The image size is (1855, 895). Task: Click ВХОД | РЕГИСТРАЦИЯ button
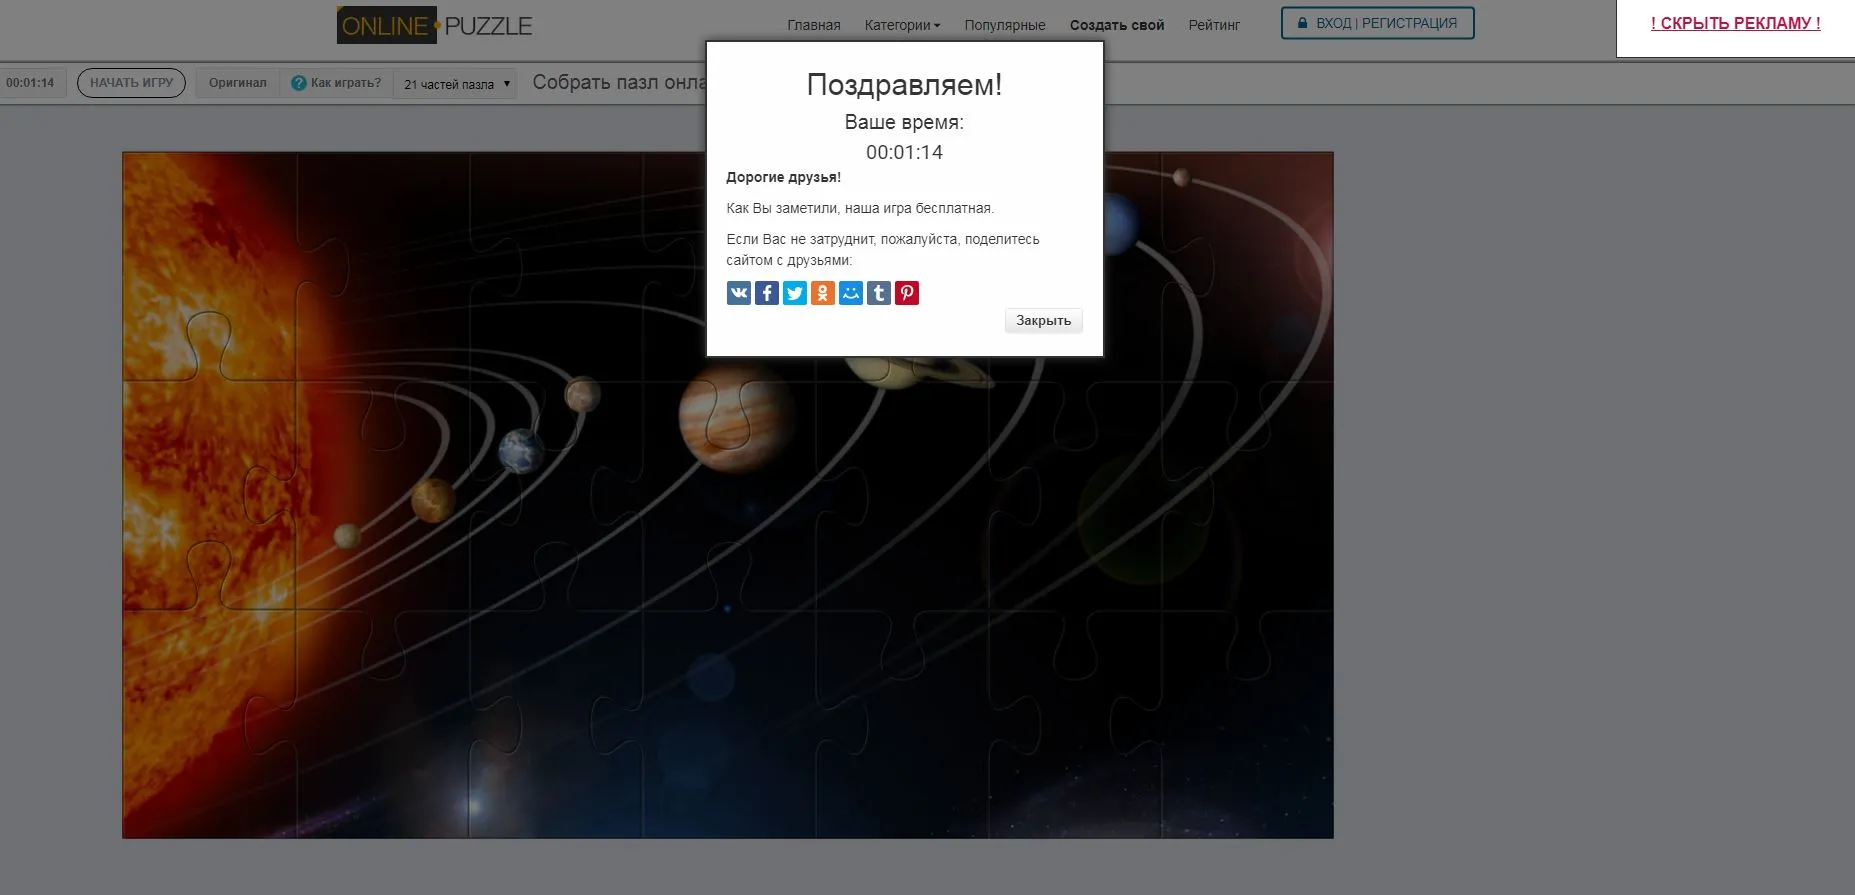pyautogui.click(x=1378, y=23)
